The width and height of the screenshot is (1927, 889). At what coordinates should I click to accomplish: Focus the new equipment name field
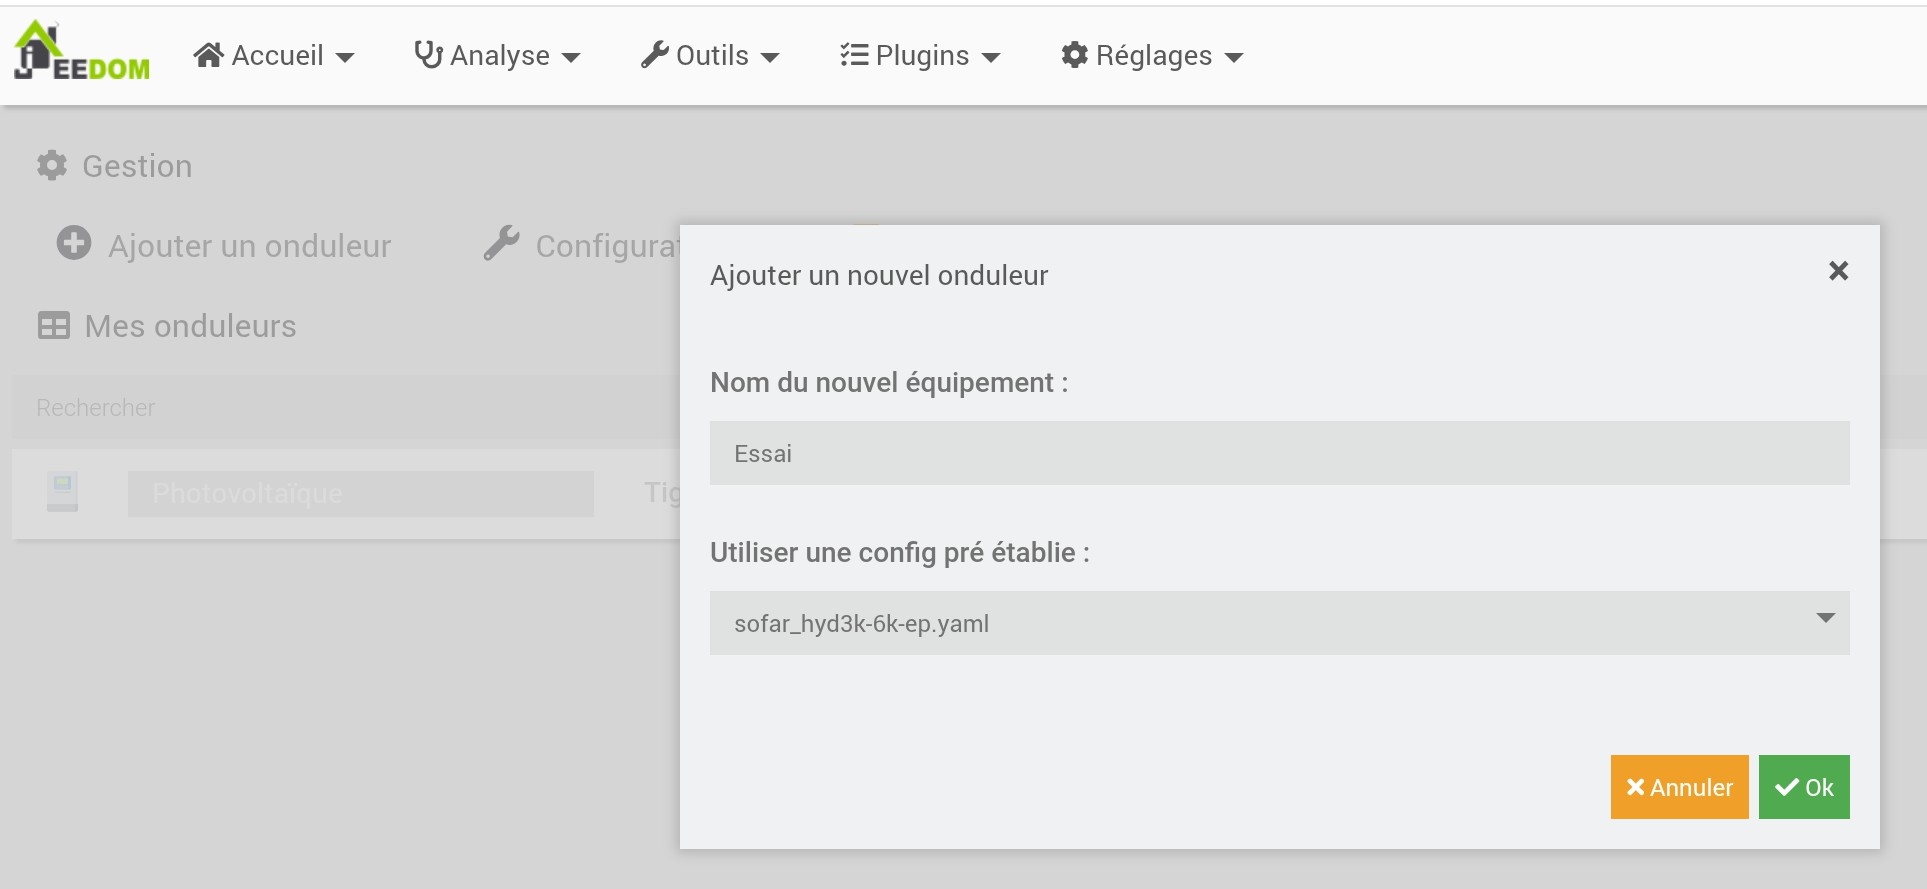pos(1279,453)
